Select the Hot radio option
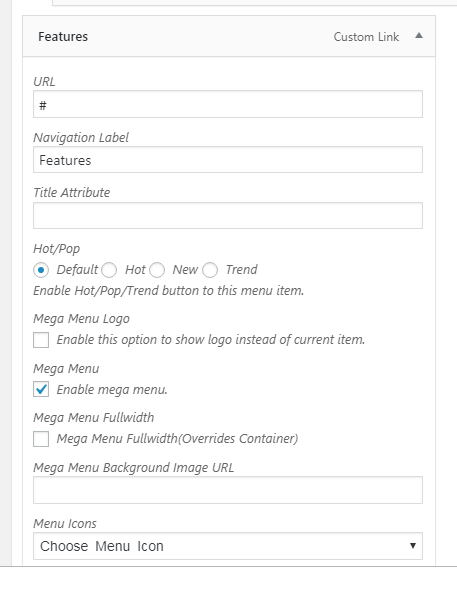 (109, 270)
